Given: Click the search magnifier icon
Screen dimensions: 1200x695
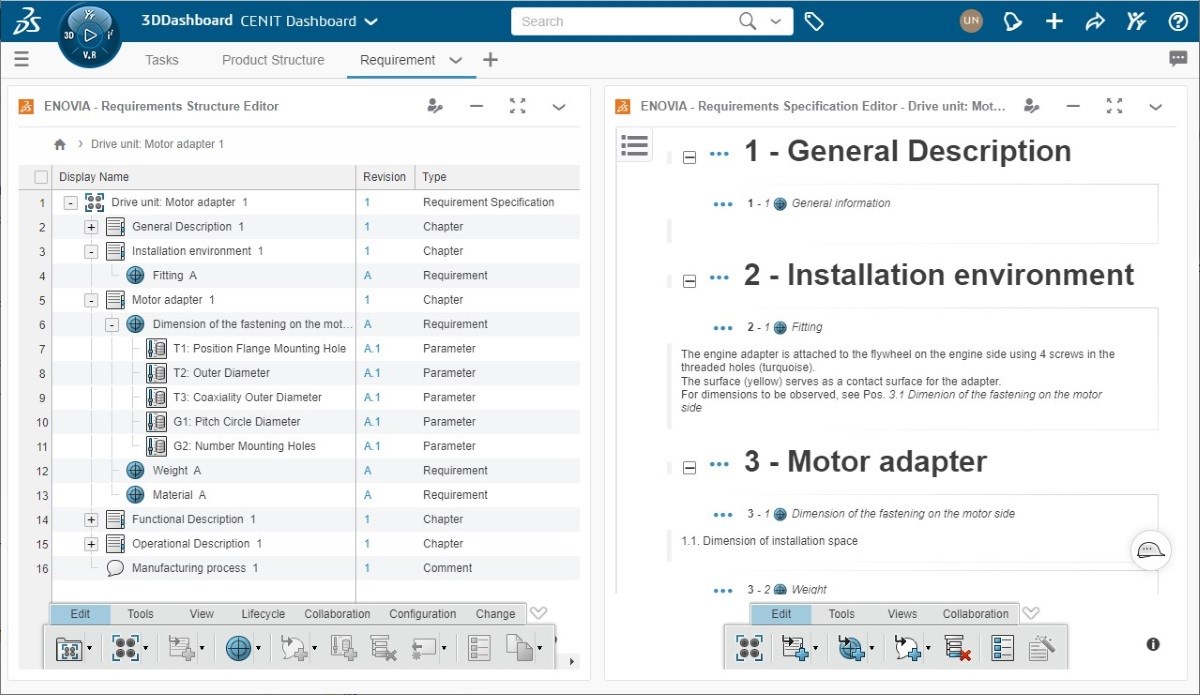Looking at the screenshot, I should point(748,21).
